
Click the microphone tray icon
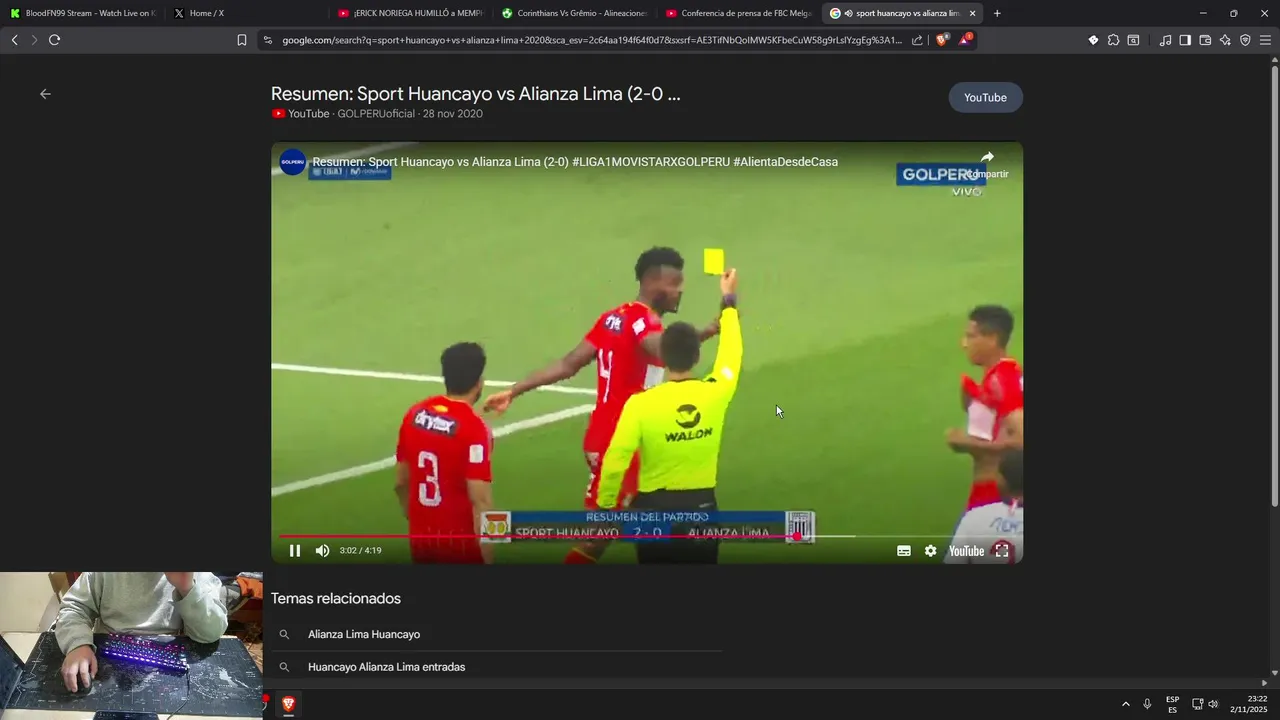click(x=1147, y=704)
